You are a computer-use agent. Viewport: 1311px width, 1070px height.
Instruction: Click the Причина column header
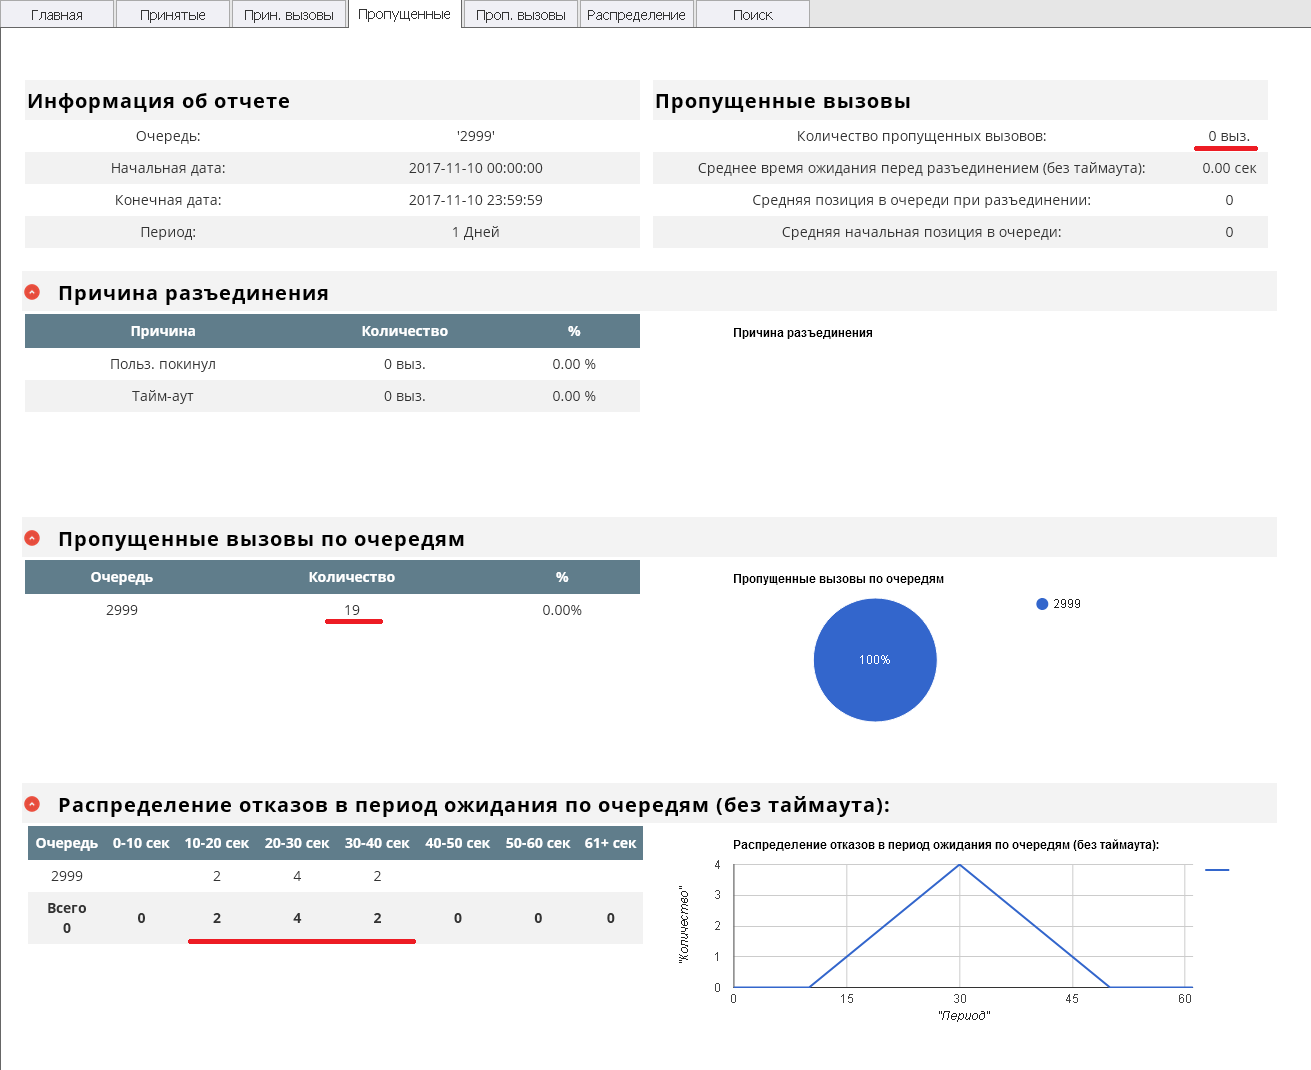pyautogui.click(x=163, y=331)
